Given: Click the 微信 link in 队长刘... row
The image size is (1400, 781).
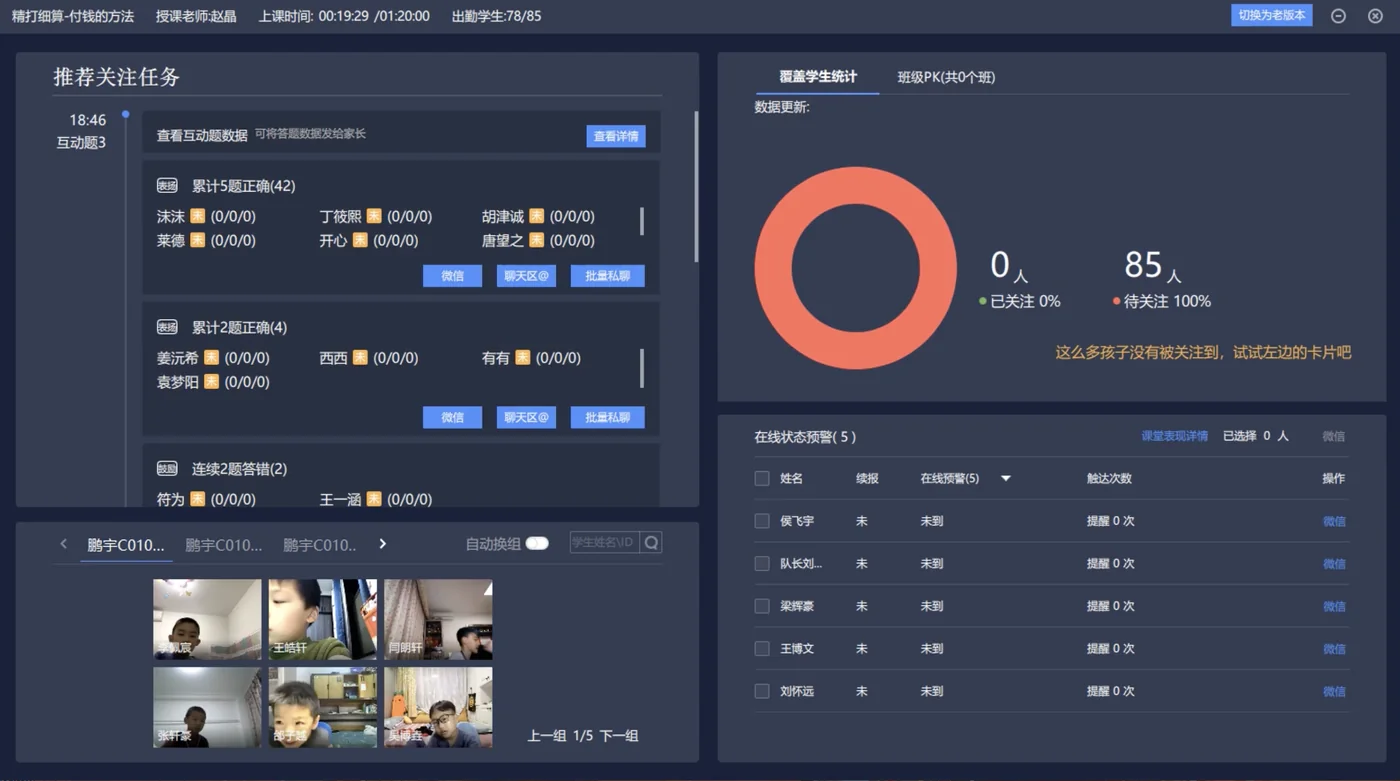Looking at the screenshot, I should point(1334,564).
